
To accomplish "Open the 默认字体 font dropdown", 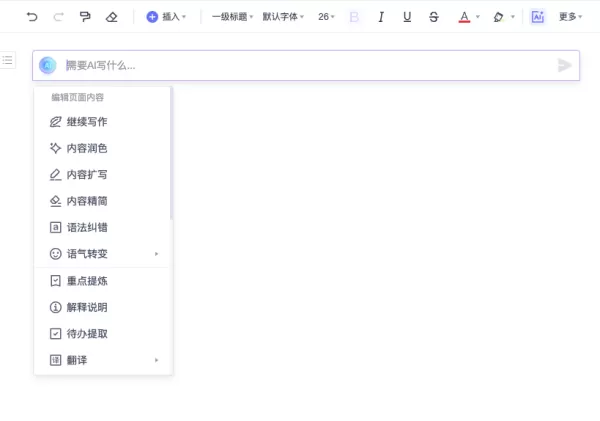I will click(283, 17).
